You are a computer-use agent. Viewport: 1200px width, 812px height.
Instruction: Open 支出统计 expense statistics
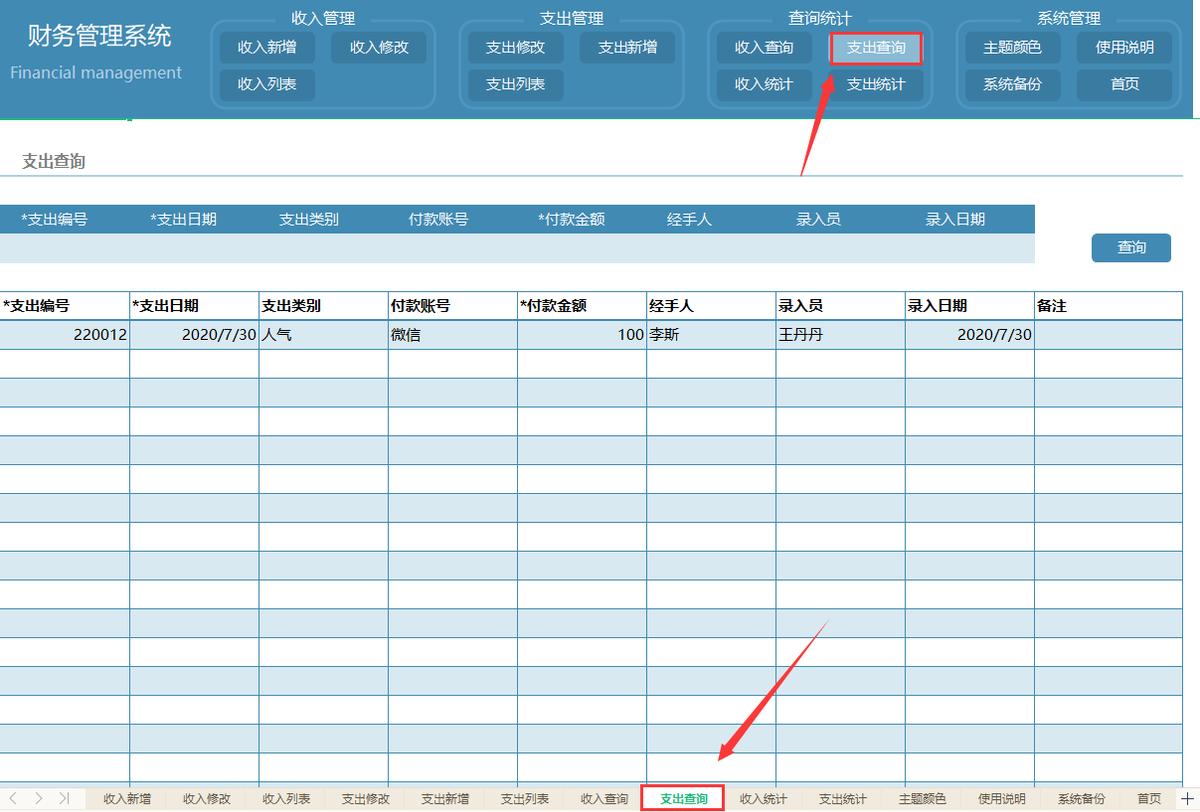coord(876,84)
